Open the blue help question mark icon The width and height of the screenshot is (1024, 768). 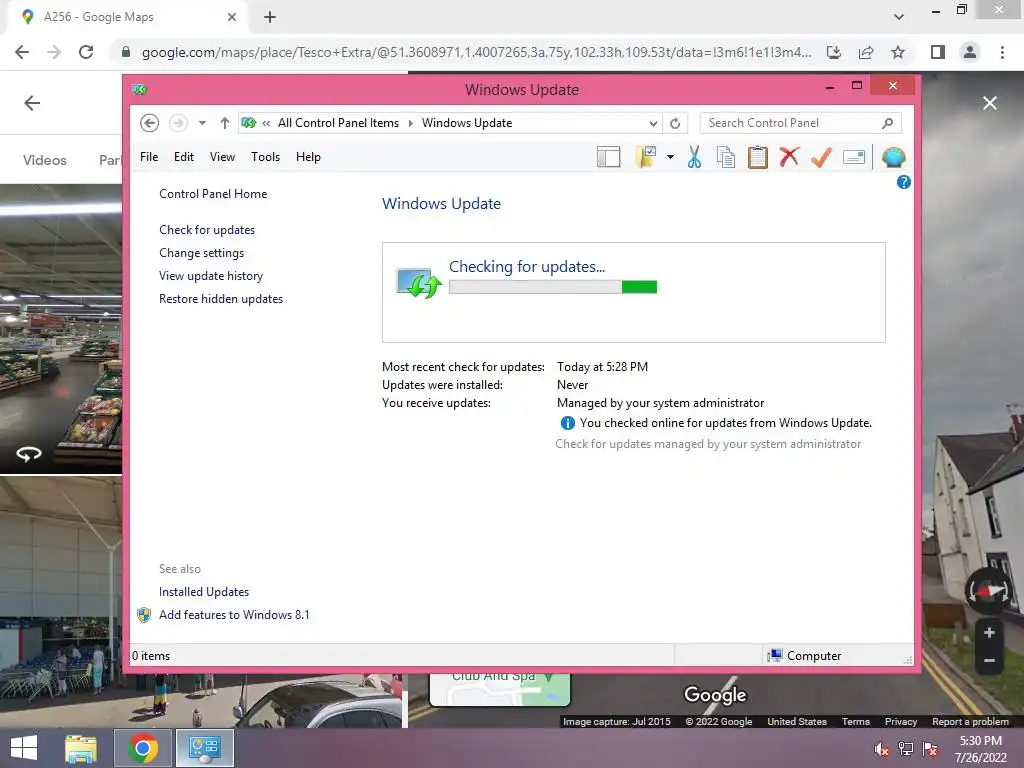point(904,182)
